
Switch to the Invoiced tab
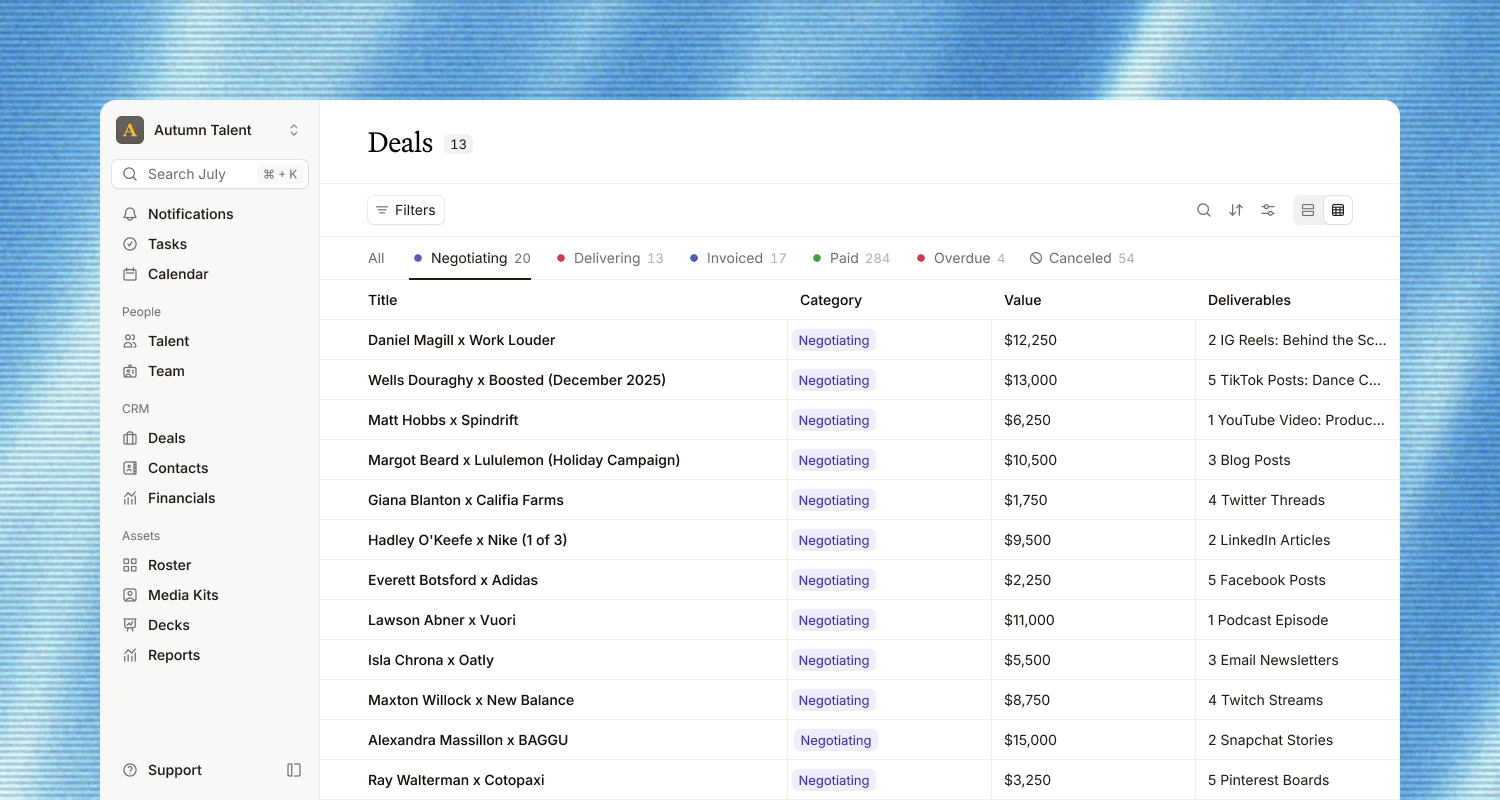coord(738,258)
